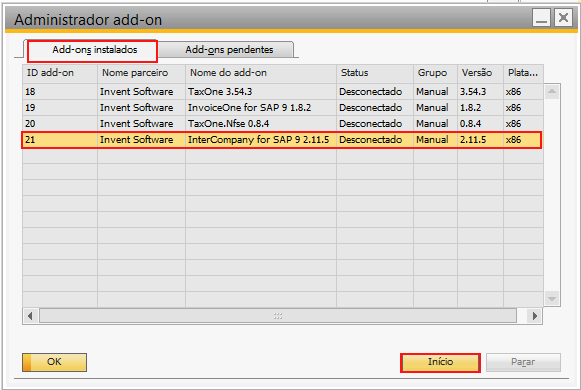Click Manual group in TaxOne.Nfse row
Viewport: 581px width, 390px height.
pos(432,124)
